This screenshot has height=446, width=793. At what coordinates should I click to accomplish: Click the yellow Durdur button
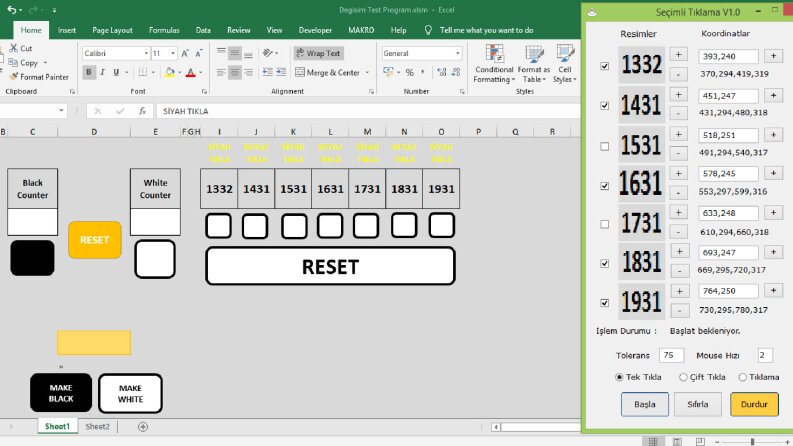754,405
